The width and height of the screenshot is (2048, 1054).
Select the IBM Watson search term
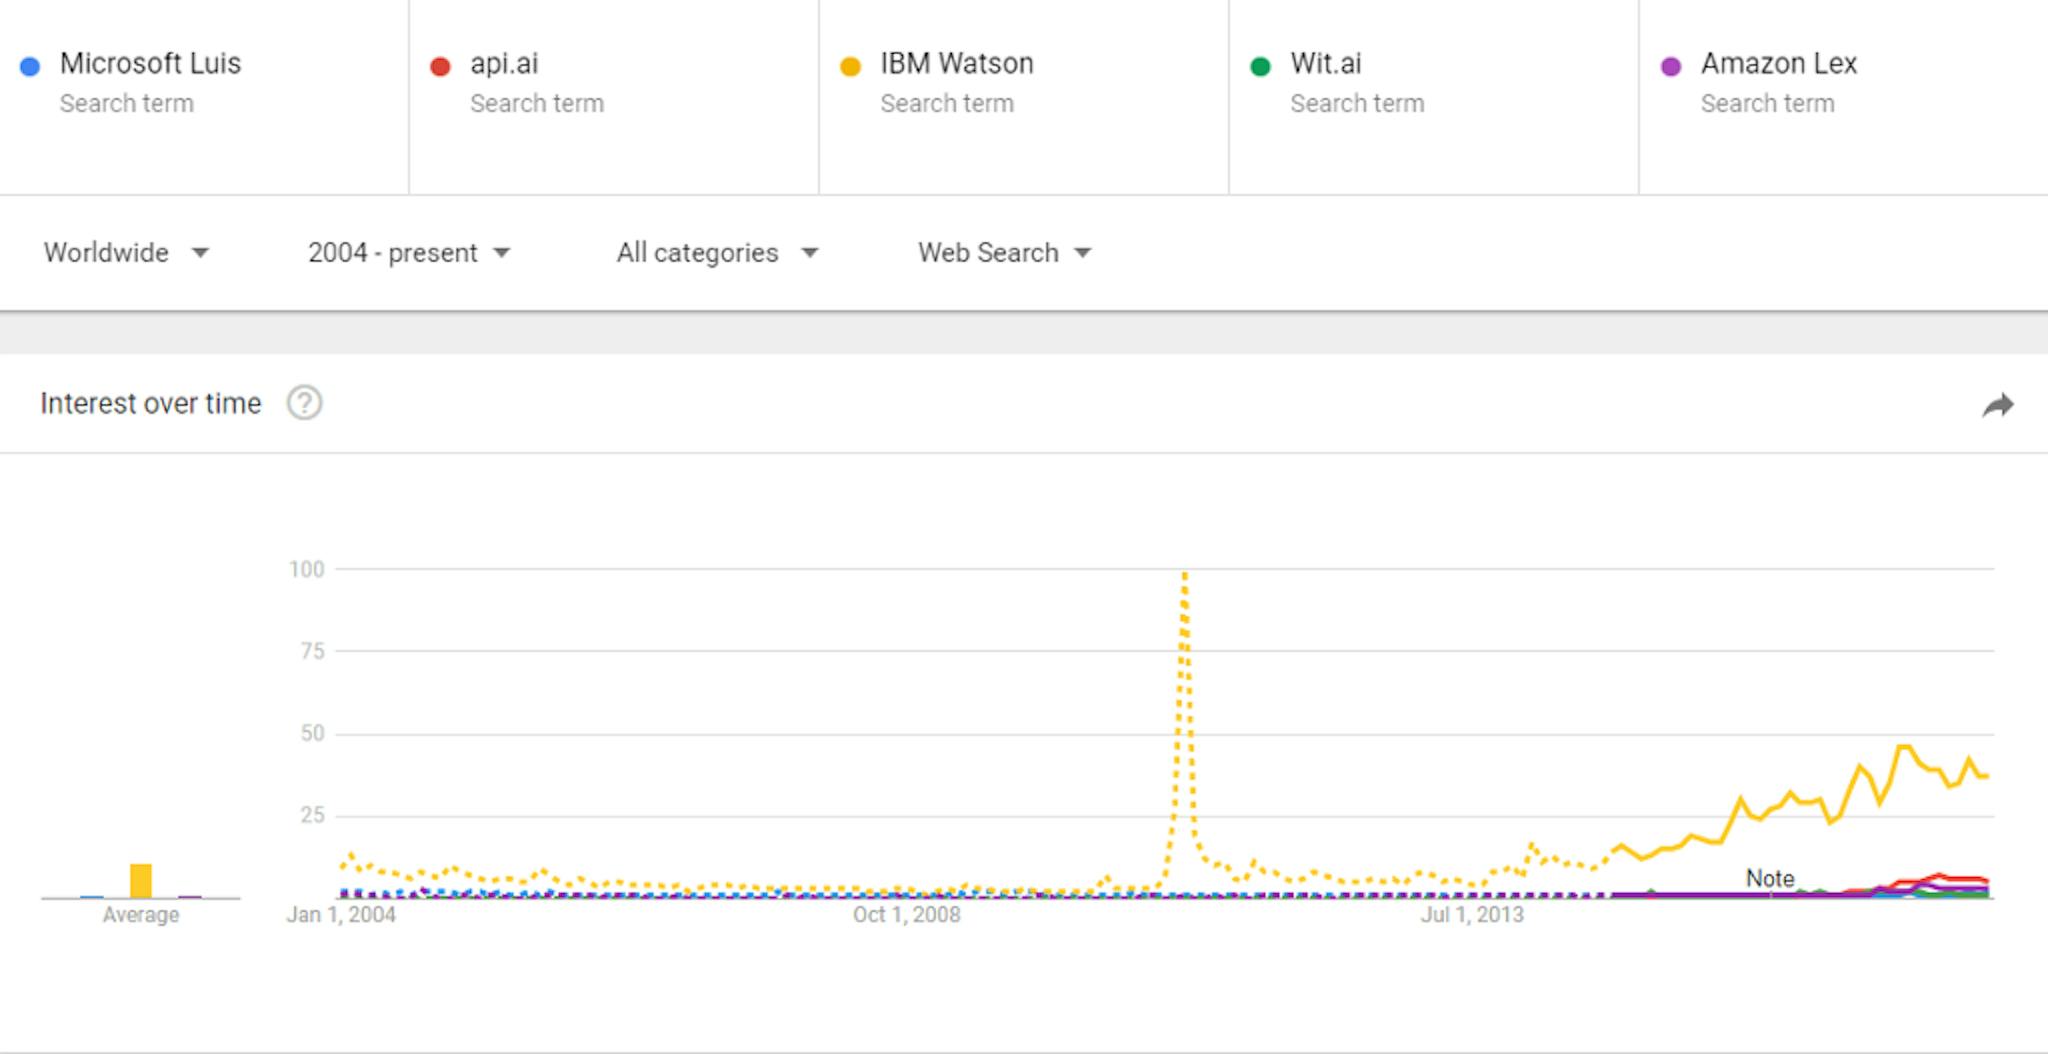(x=956, y=64)
